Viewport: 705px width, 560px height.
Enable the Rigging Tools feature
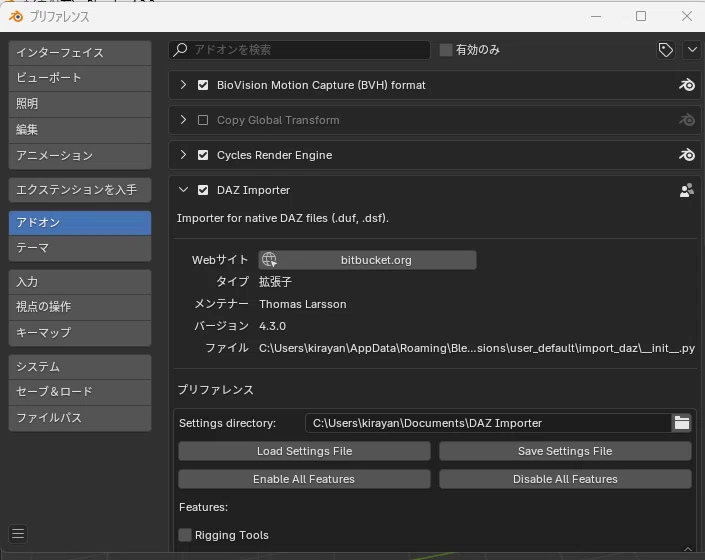[185, 535]
